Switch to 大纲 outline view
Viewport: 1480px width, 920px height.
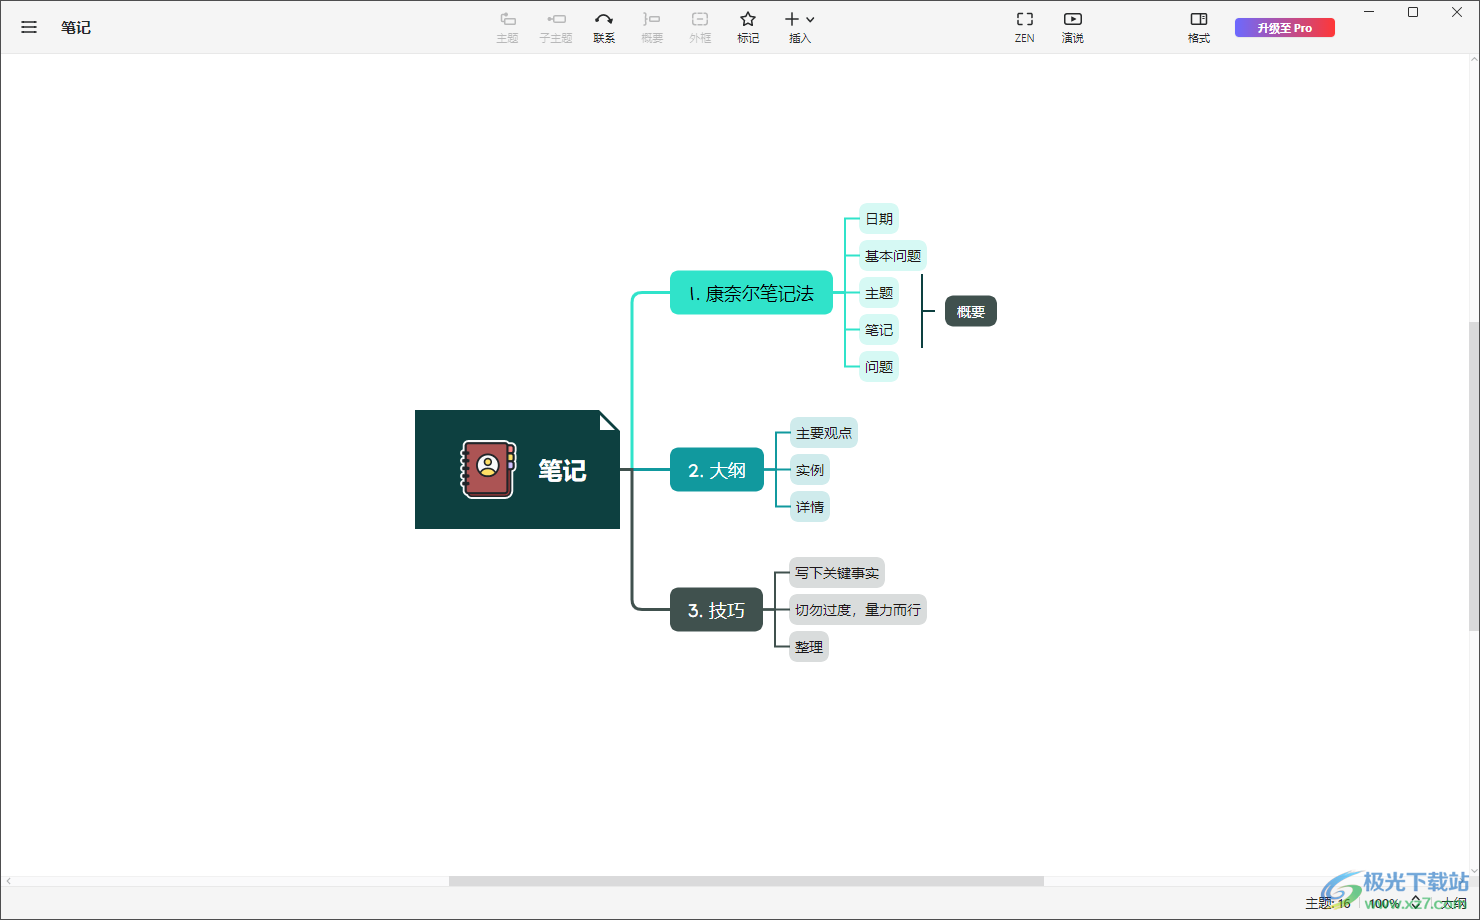tap(1453, 903)
